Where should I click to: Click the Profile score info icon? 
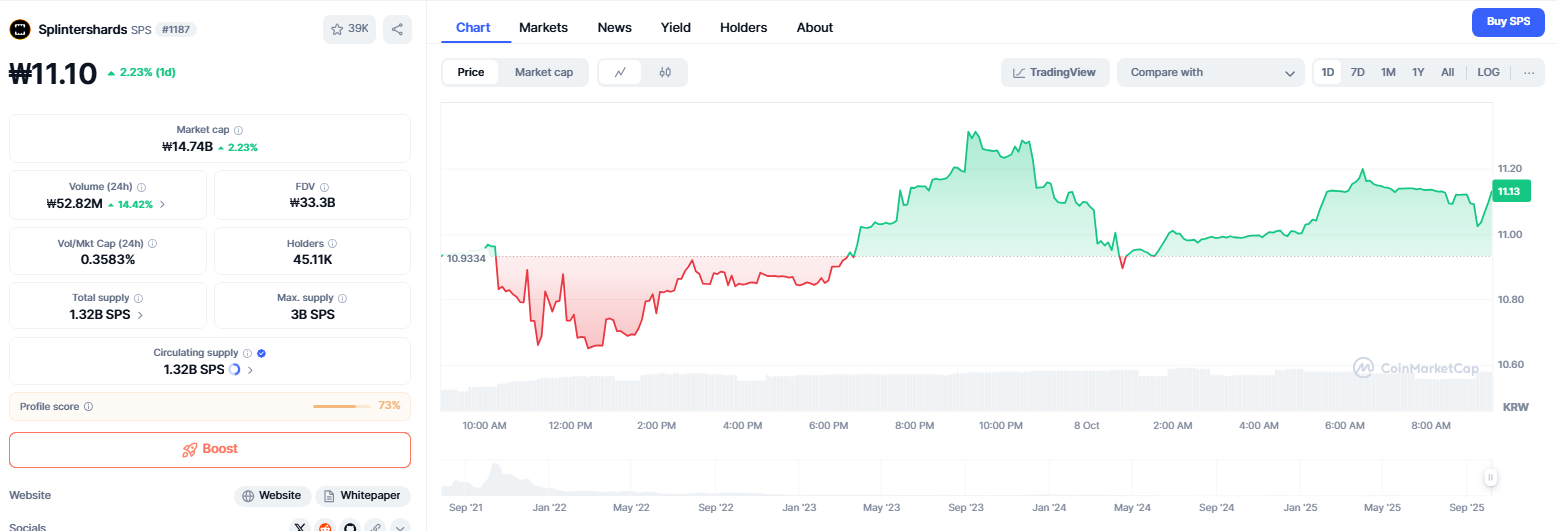(89, 406)
